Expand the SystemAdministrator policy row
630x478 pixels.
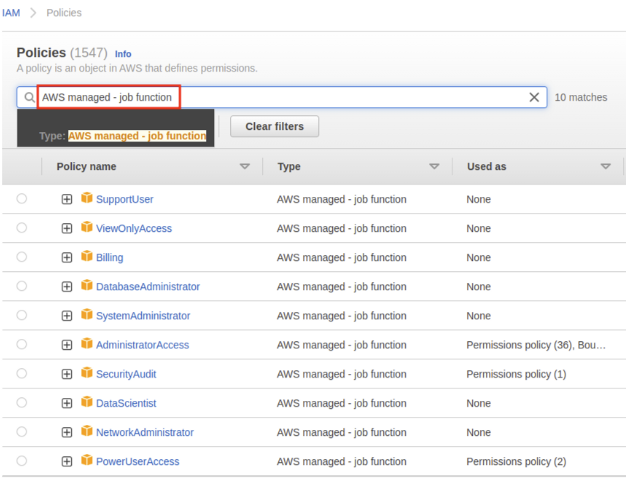tap(67, 316)
